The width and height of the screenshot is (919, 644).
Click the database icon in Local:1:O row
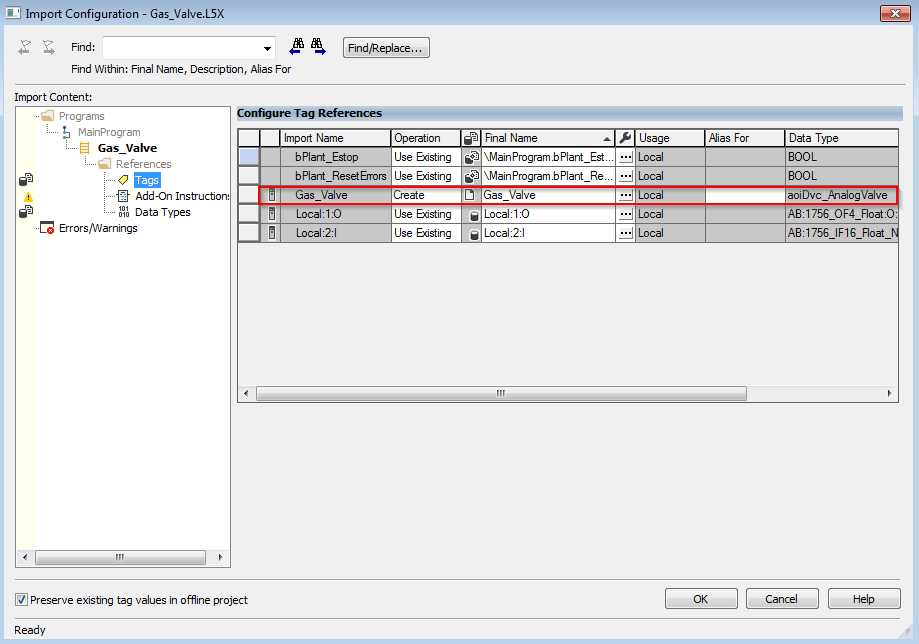click(x=474, y=216)
